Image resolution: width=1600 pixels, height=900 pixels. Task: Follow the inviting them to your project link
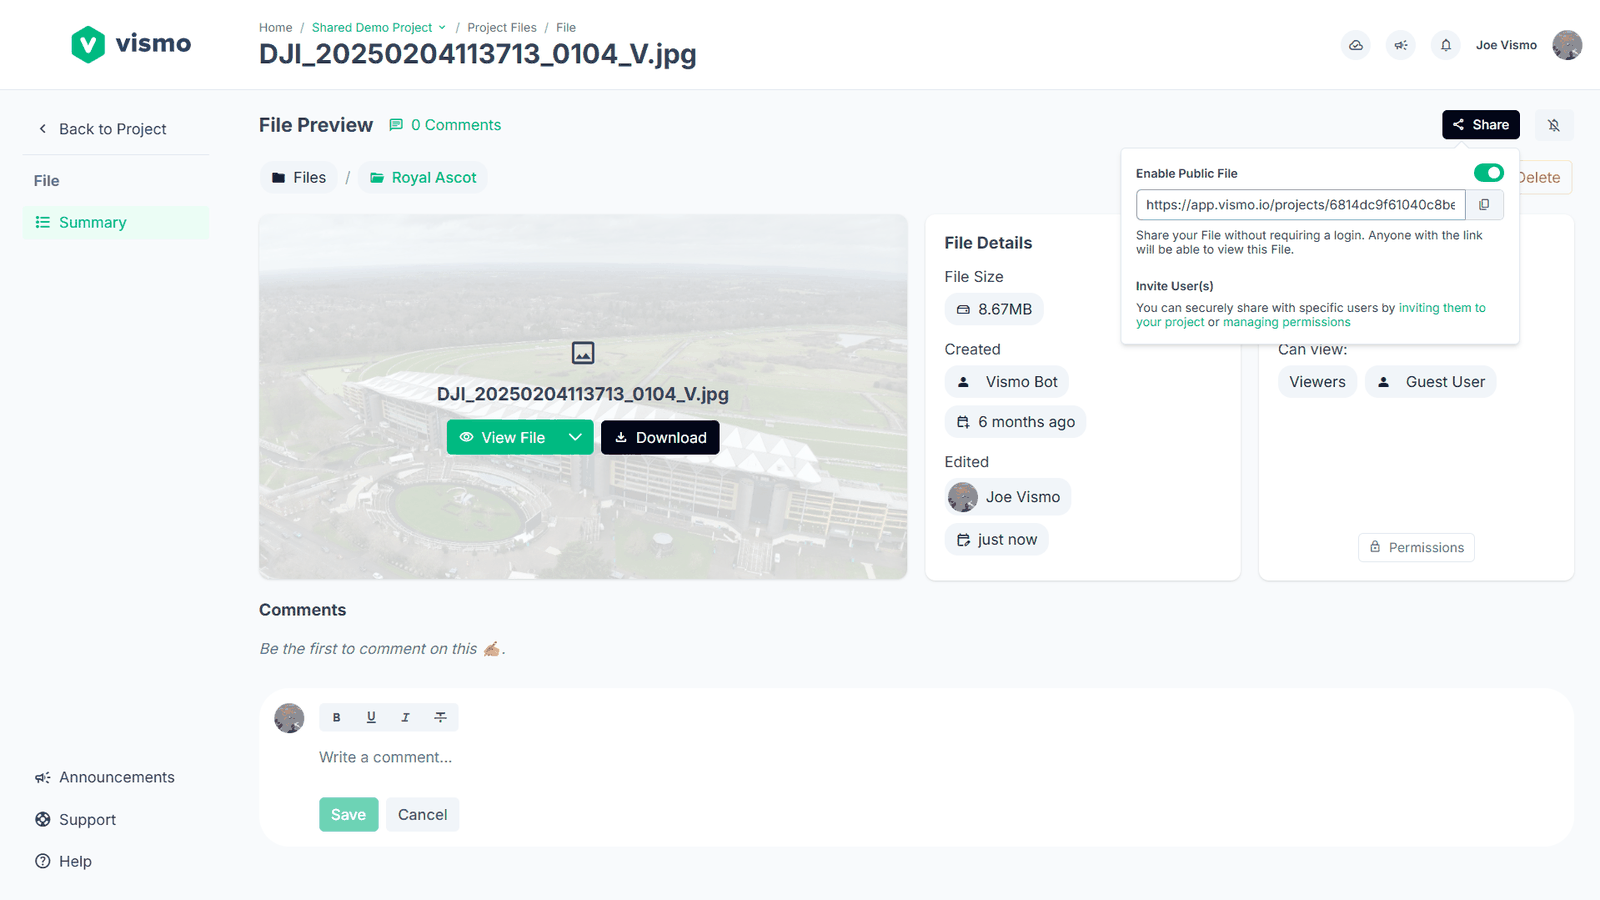pos(1442,308)
